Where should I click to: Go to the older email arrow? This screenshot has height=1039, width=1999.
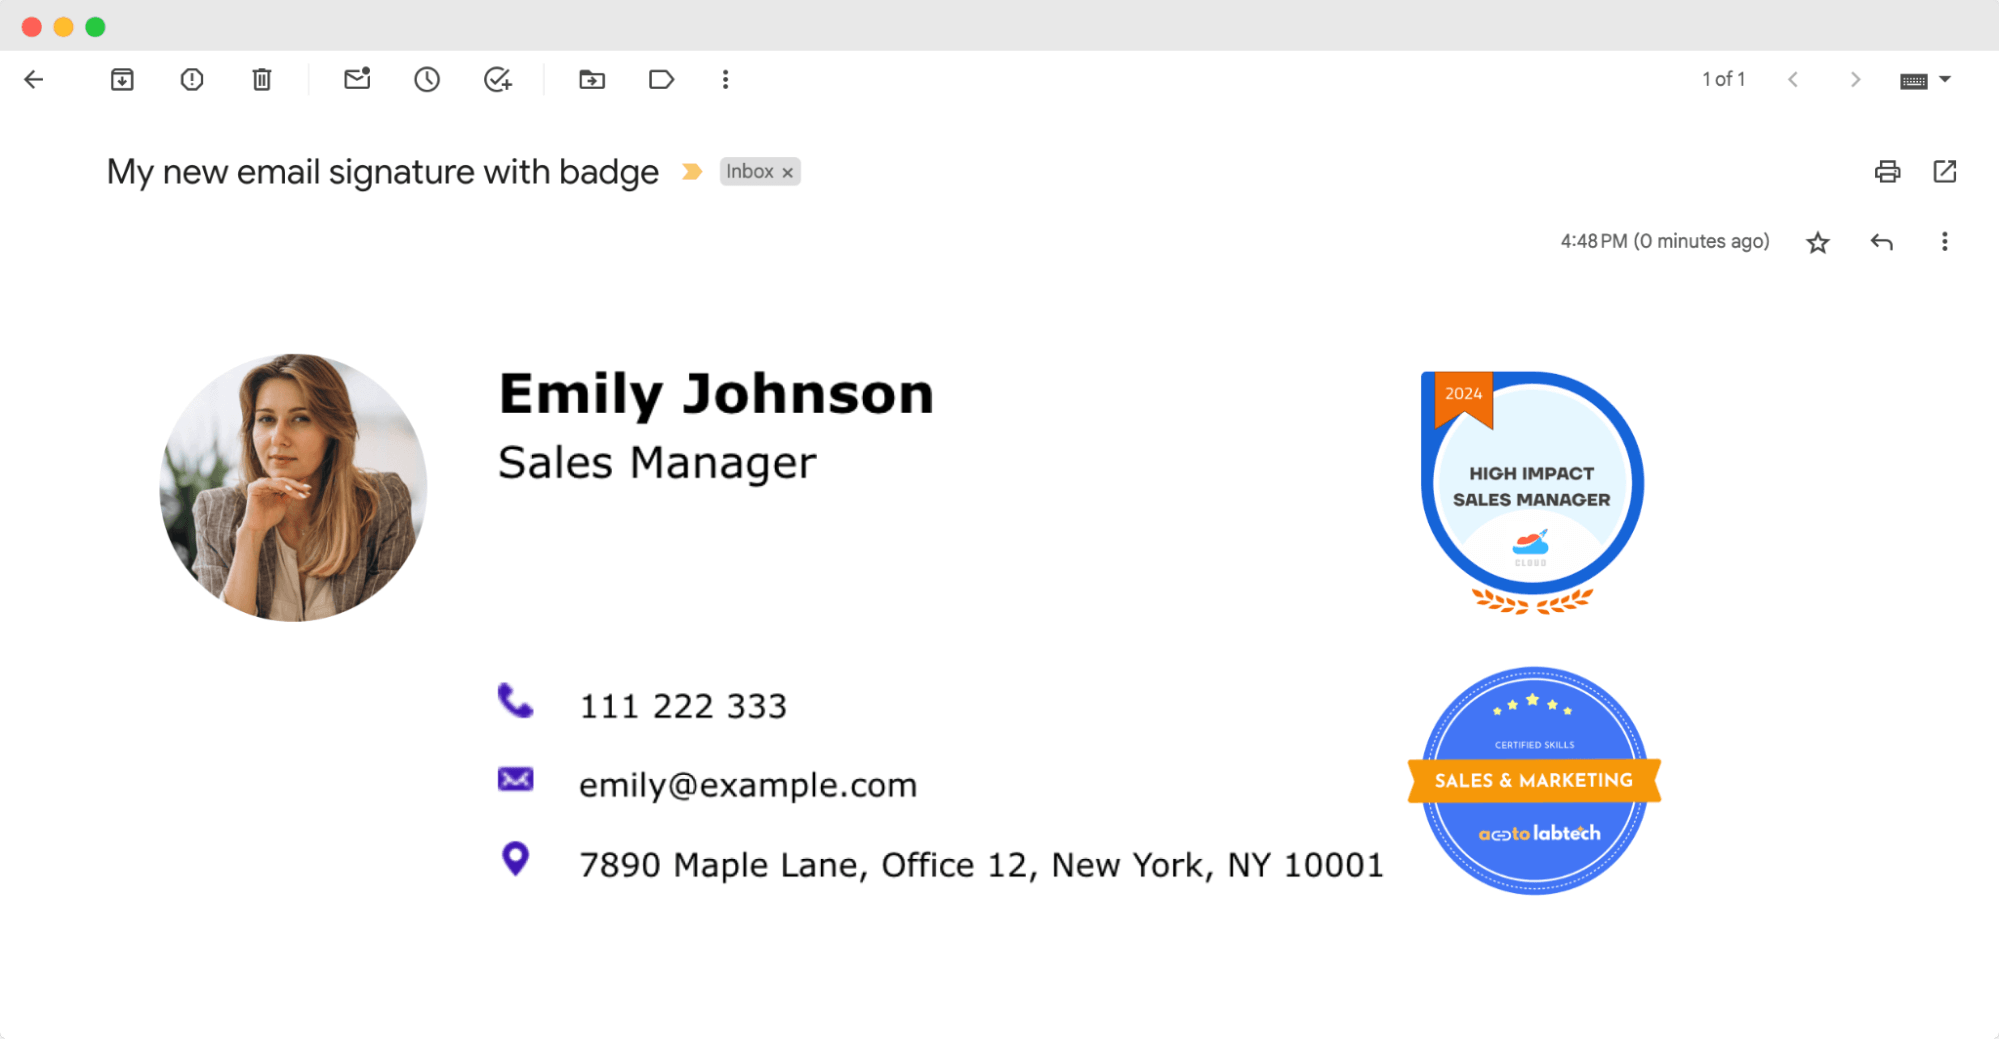pyautogui.click(x=1855, y=80)
